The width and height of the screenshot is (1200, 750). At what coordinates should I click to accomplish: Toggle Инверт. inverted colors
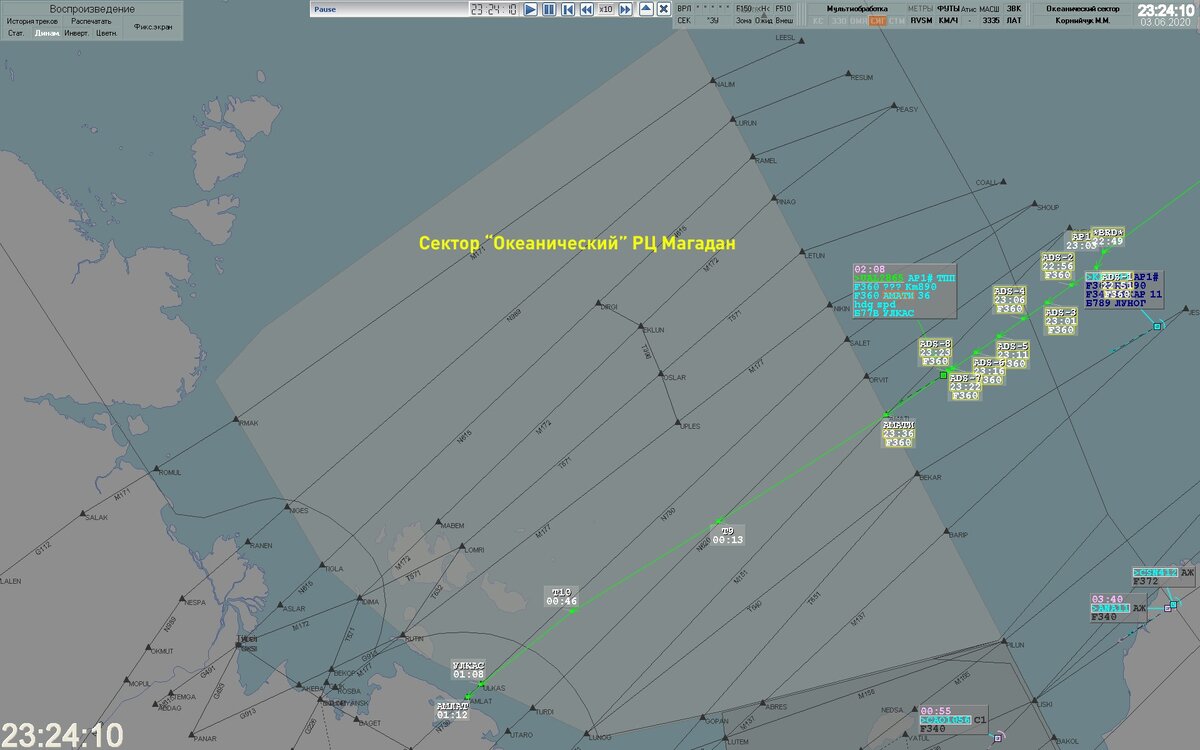tap(77, 33)
